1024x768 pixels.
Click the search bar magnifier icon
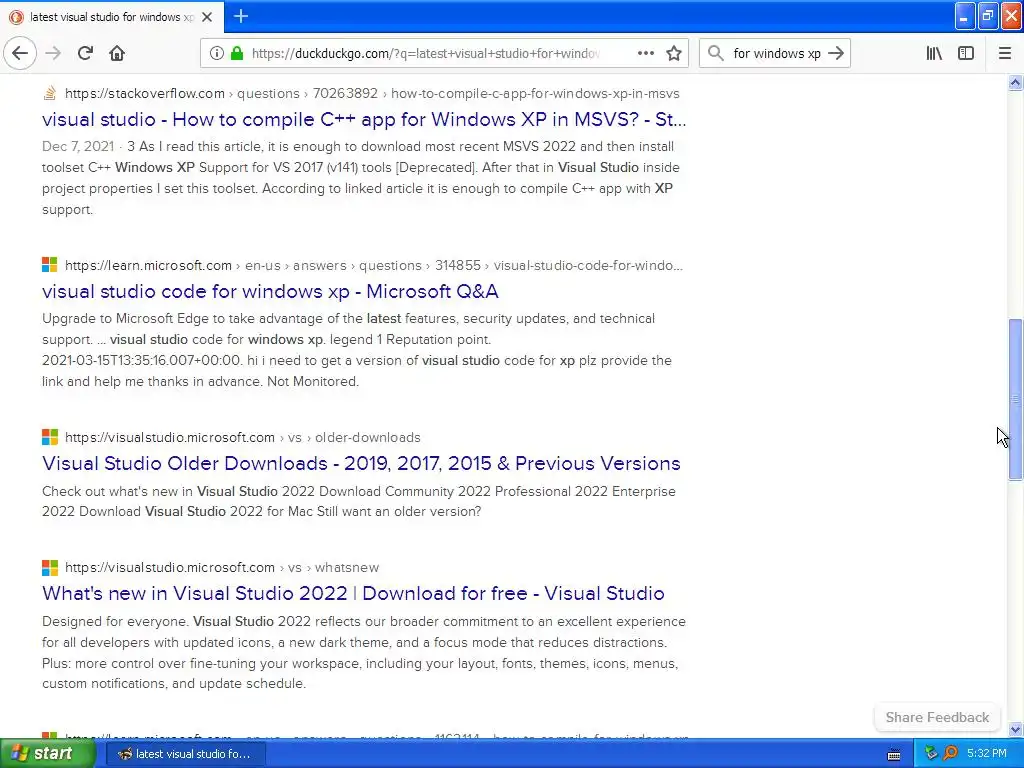pos(716,53)
